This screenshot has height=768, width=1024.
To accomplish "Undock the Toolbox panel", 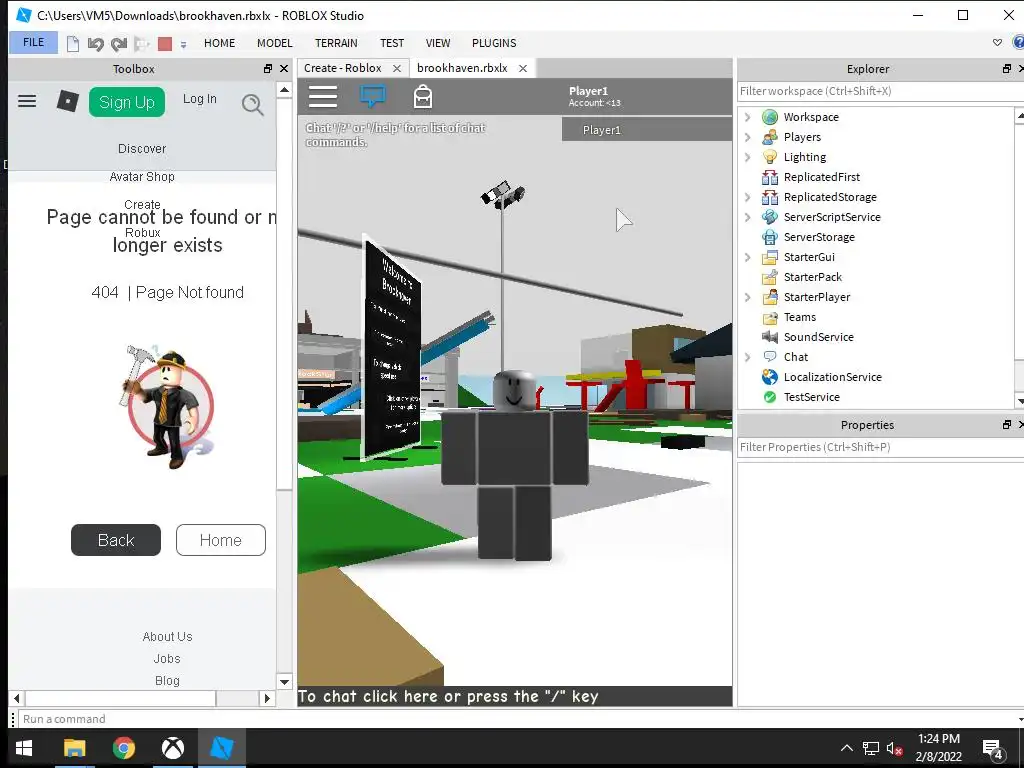I will 268,69.
